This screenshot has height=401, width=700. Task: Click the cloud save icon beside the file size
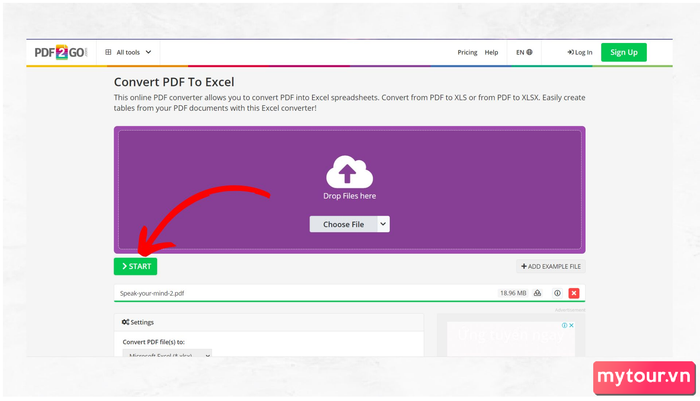(538, 293)
